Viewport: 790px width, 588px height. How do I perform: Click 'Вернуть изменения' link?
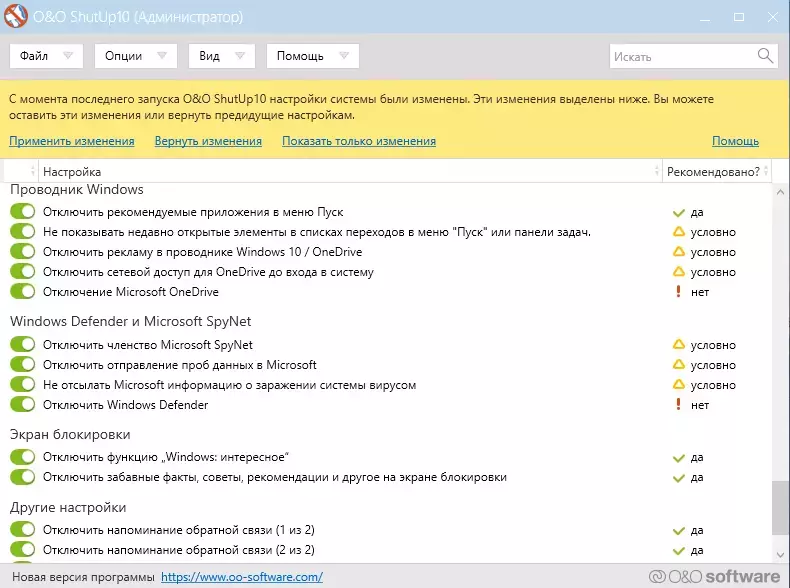pyautogui.click(x=208, y=141)
